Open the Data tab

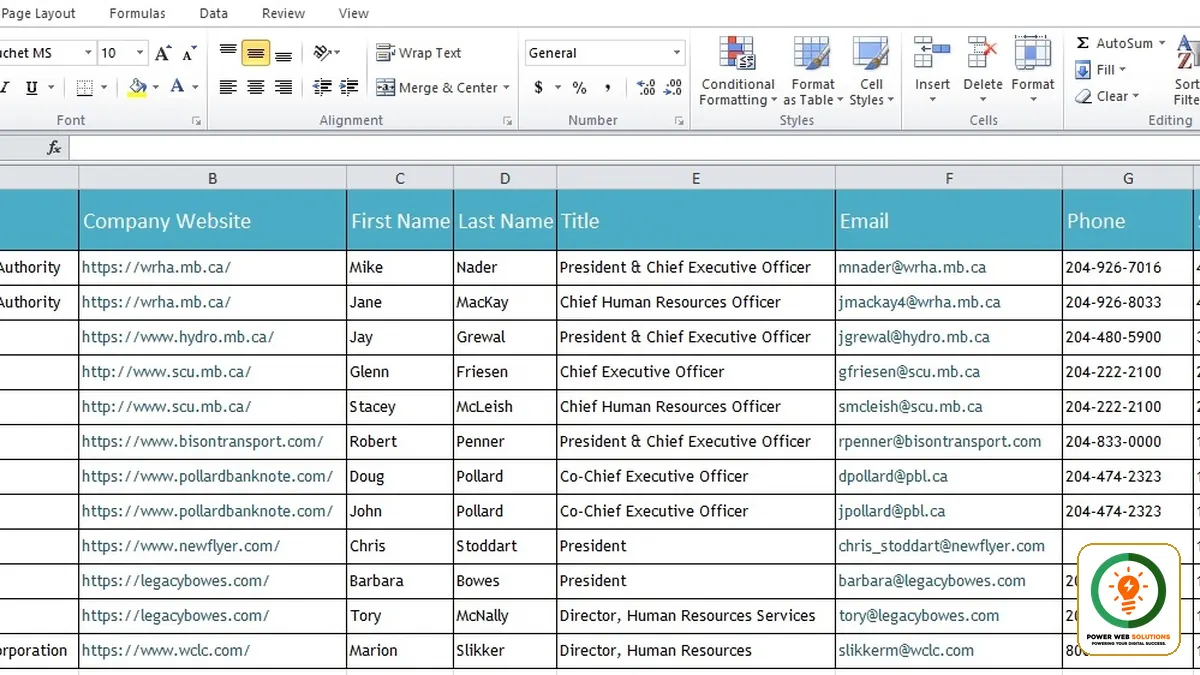click(x=214, y=14)
